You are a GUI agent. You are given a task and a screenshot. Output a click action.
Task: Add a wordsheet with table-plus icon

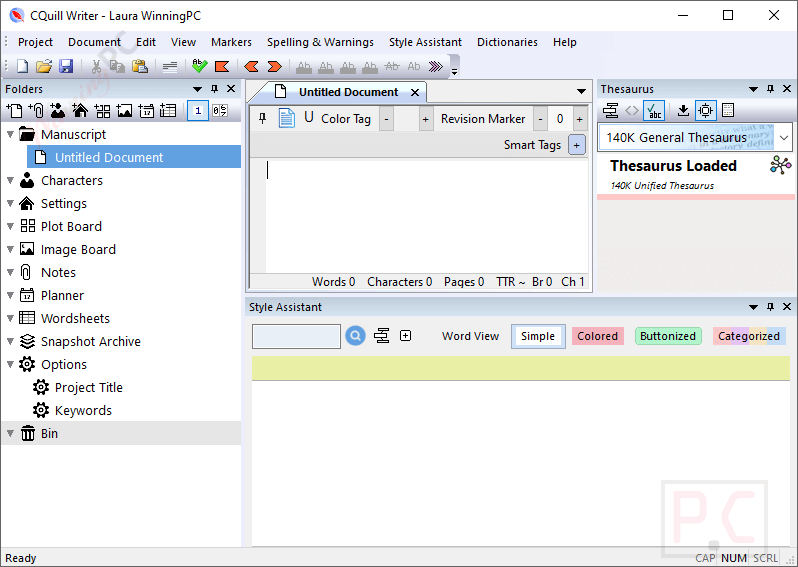tap(168, 110)
